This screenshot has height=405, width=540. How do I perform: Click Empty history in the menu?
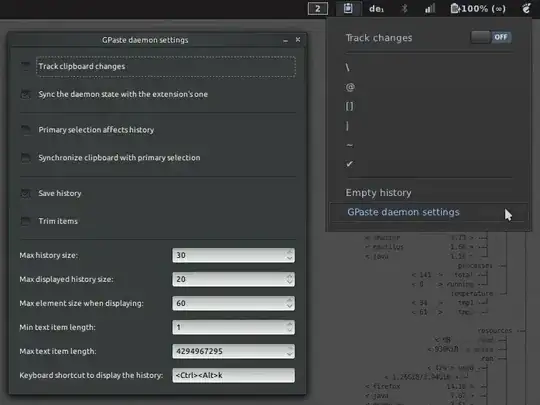[x=378, y=193]
